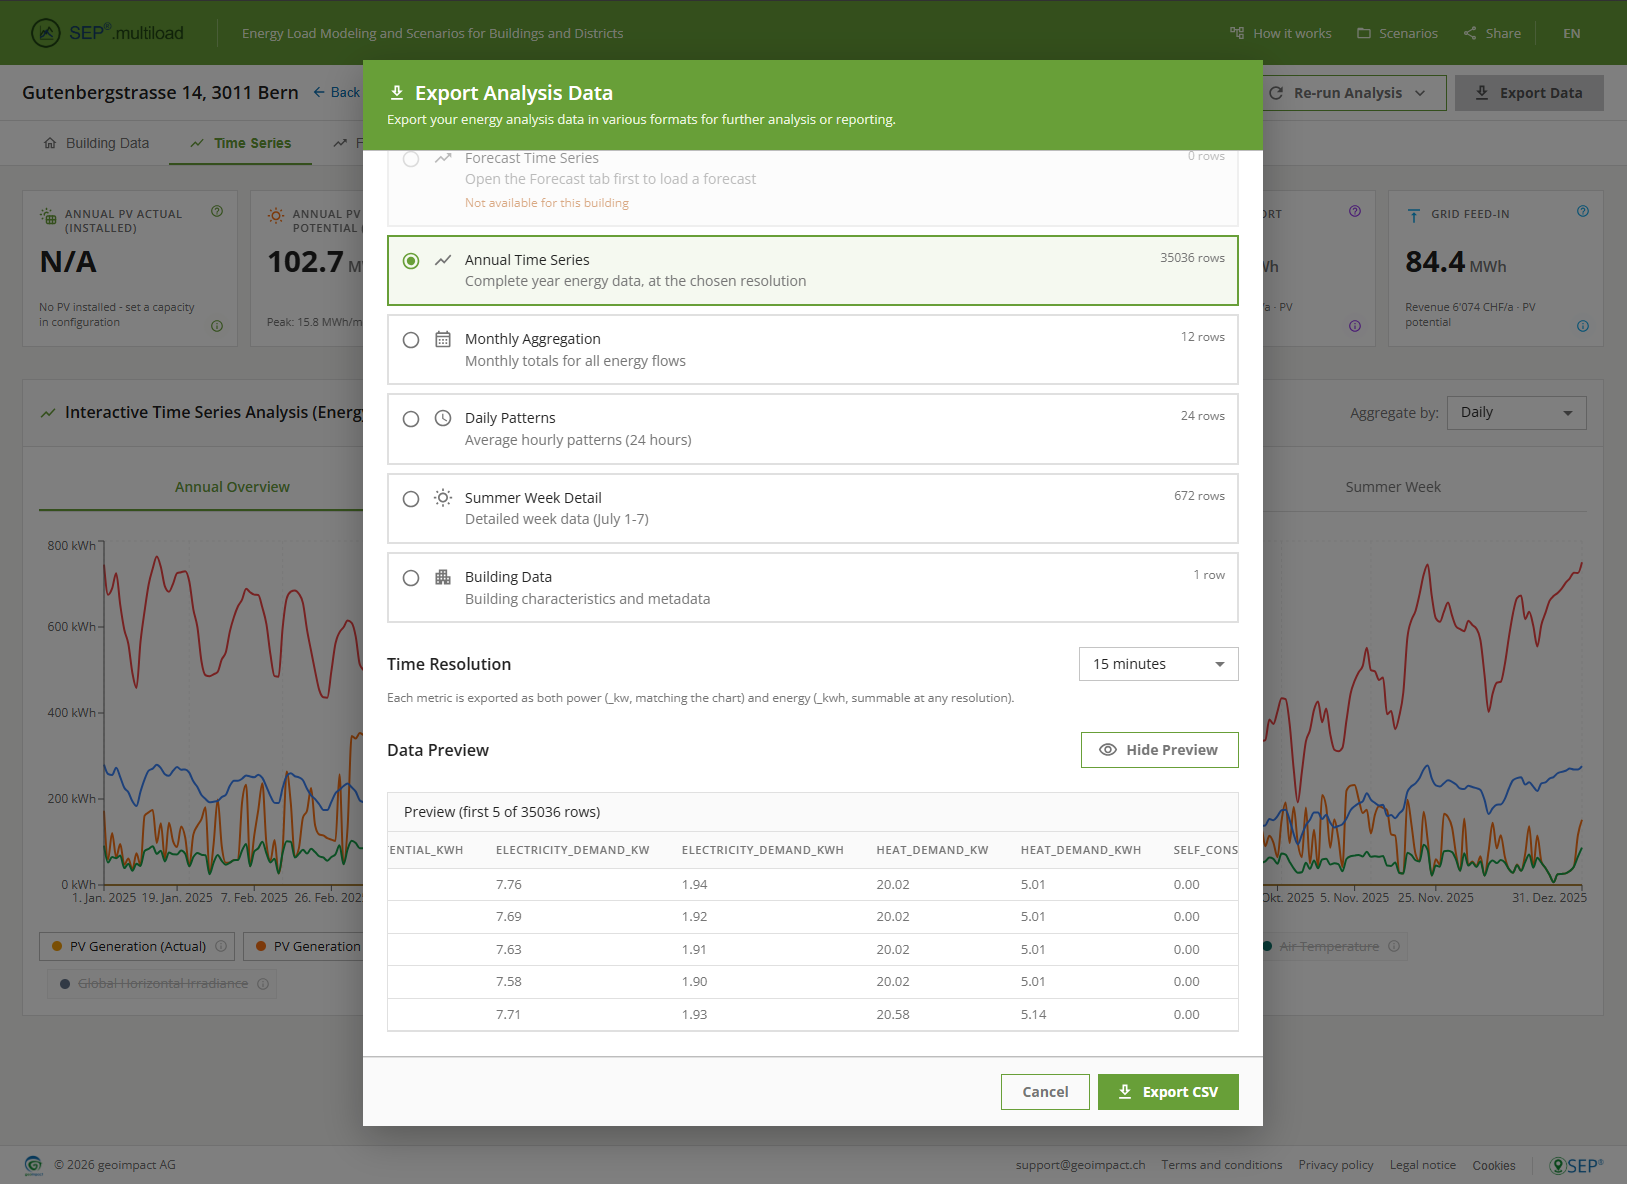Open the Time Resolution 15 minutes dropdown

(x=1158, y=664)
